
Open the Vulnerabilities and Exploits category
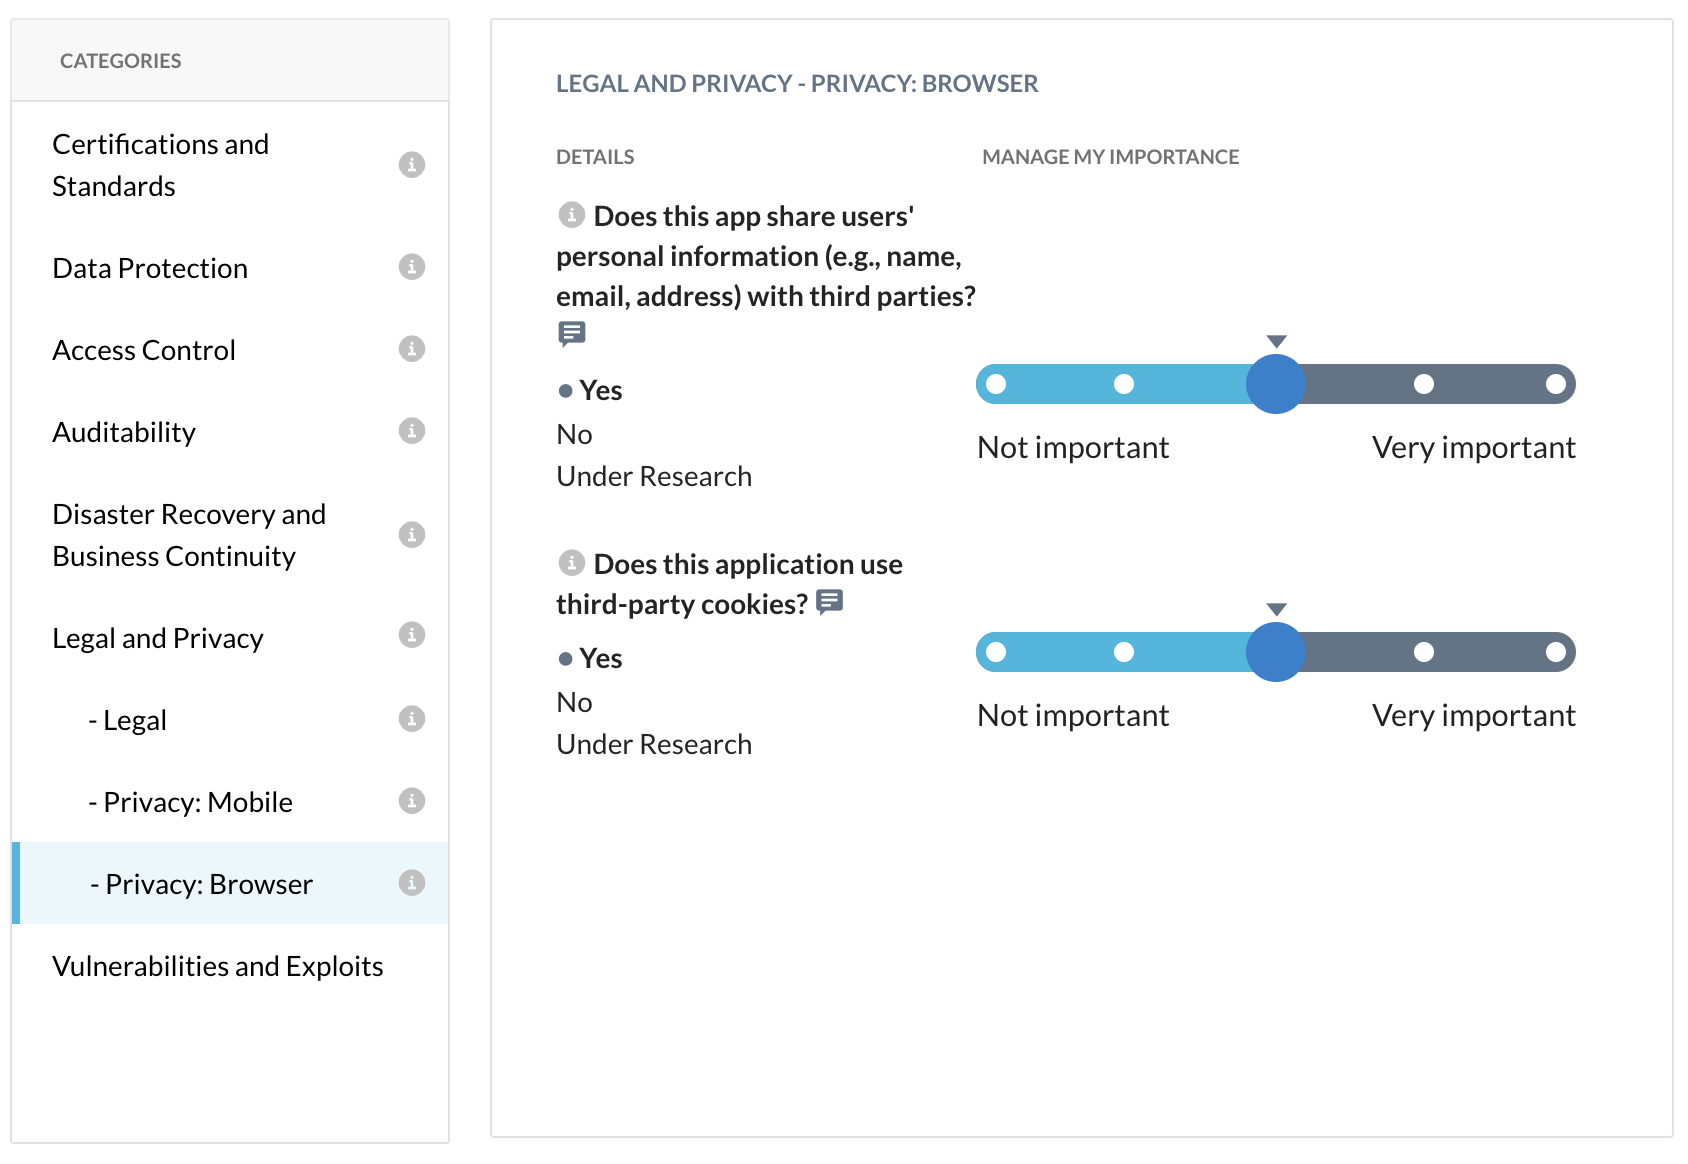[x=218, y=966]
